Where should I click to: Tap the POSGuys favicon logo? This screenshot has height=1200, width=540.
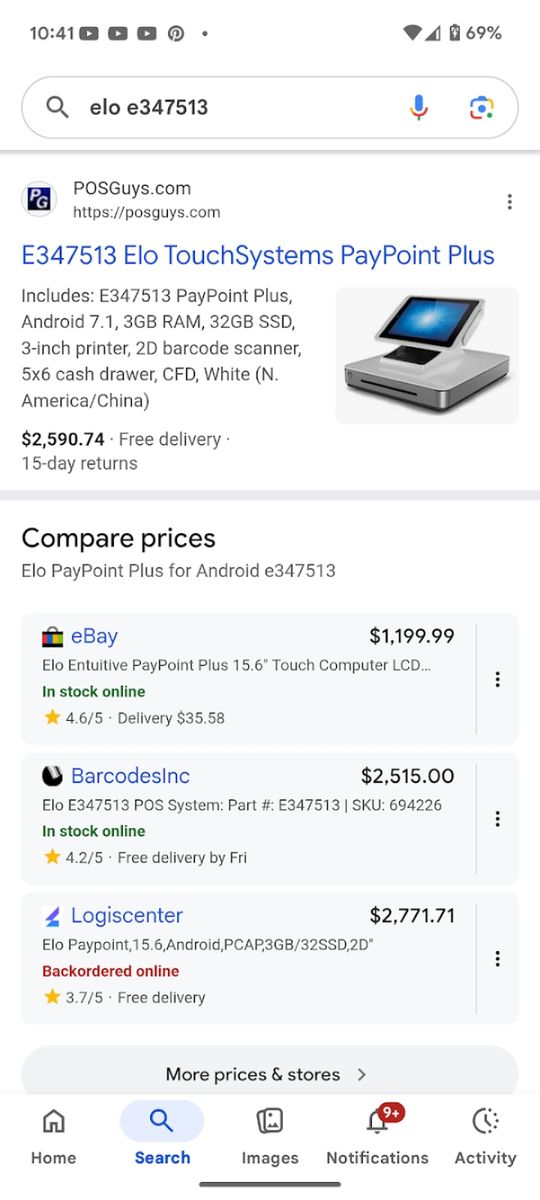(x=39, y=199)
